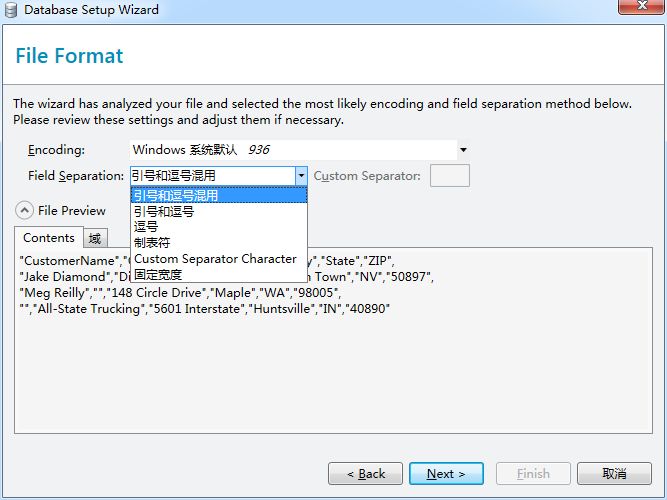Click the Database Setup Wizard title icon
Viewport: 667px width, 500px height.
pos(12,9)
